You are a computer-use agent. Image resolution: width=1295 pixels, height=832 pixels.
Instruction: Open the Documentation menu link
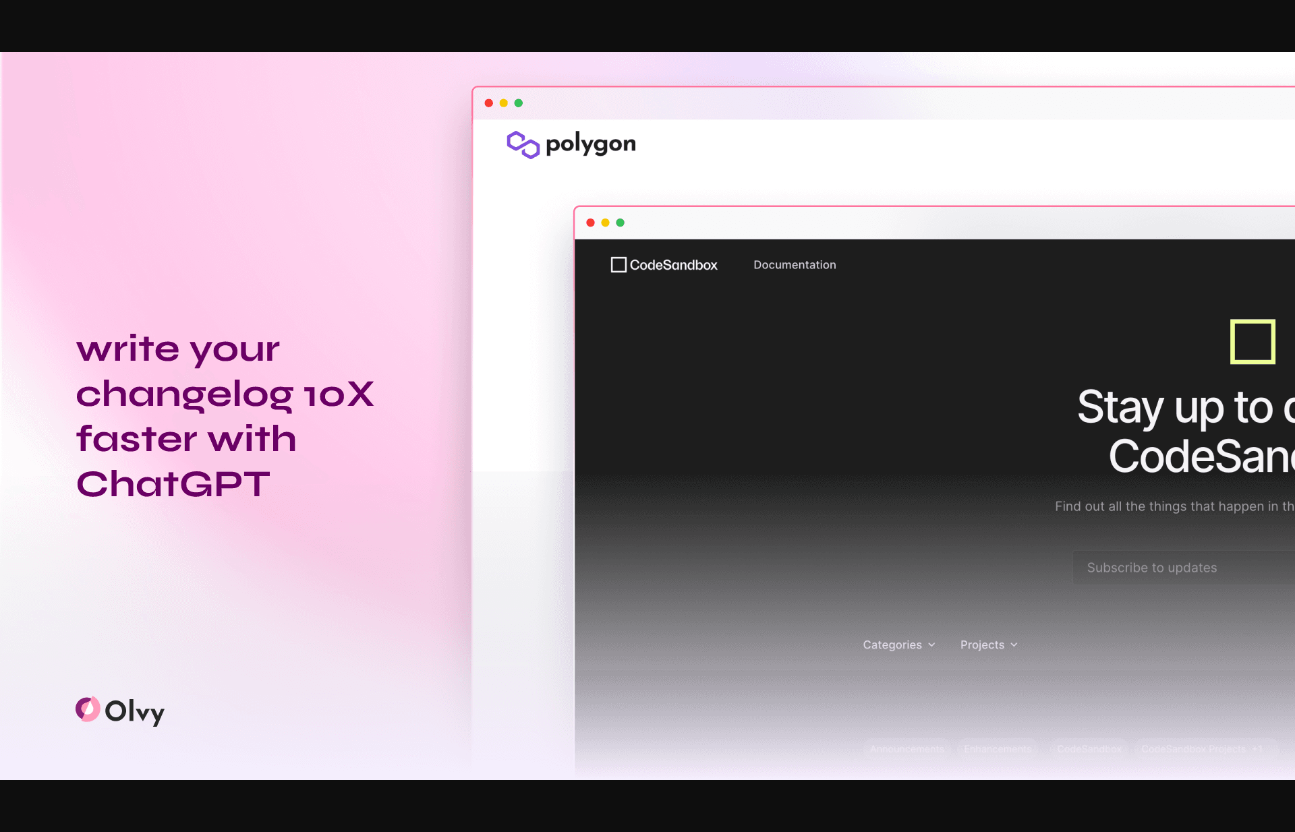(x=795, y=265)
